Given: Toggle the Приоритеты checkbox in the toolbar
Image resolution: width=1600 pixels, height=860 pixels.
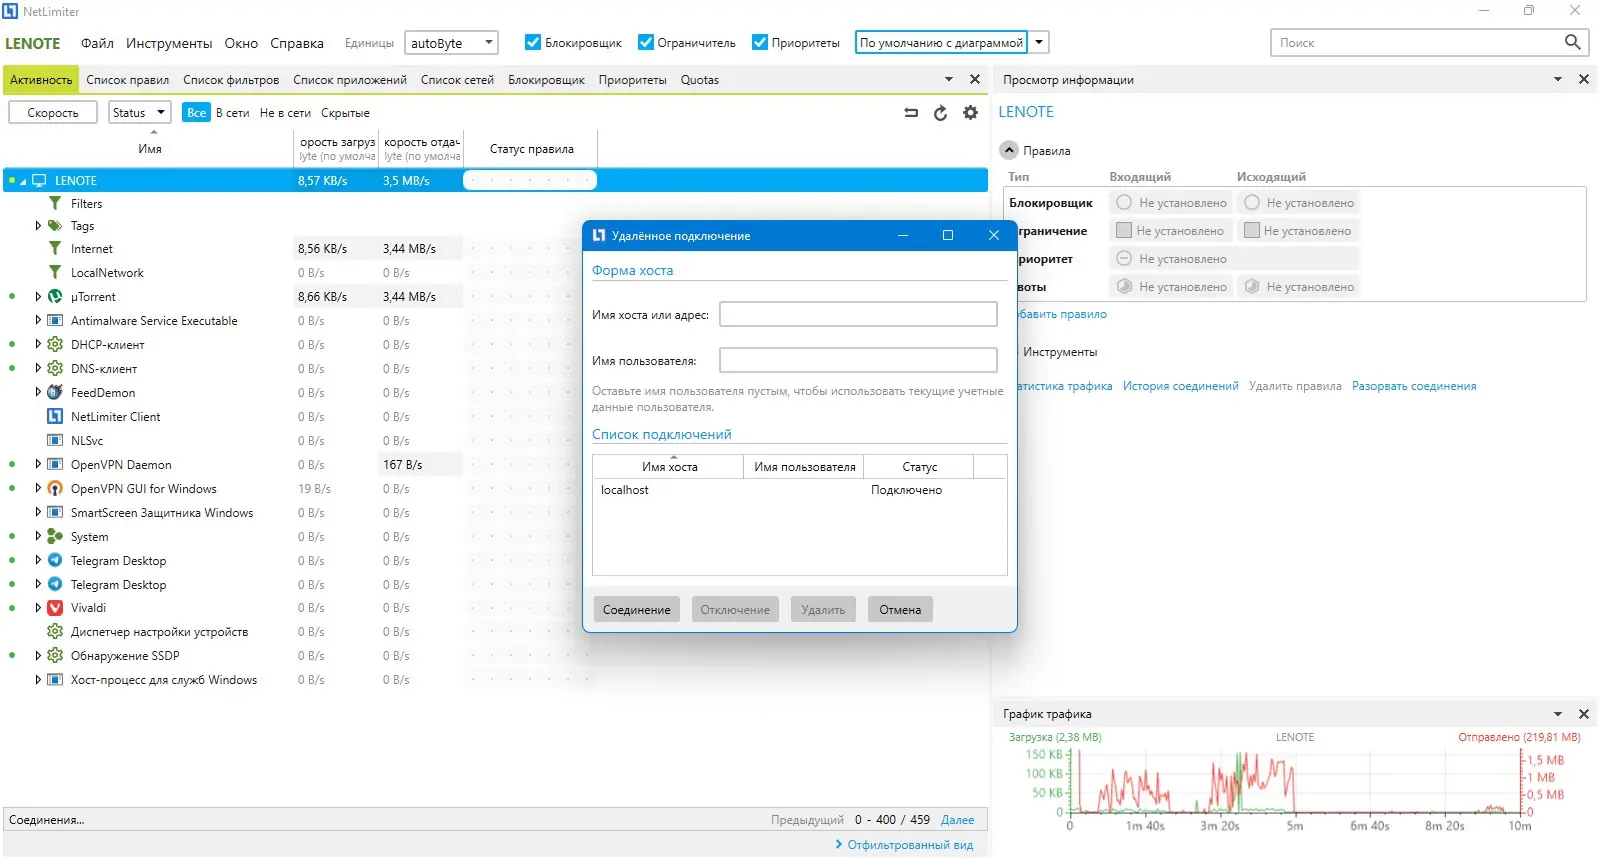Looking at the screenshot, I should 760,42.
